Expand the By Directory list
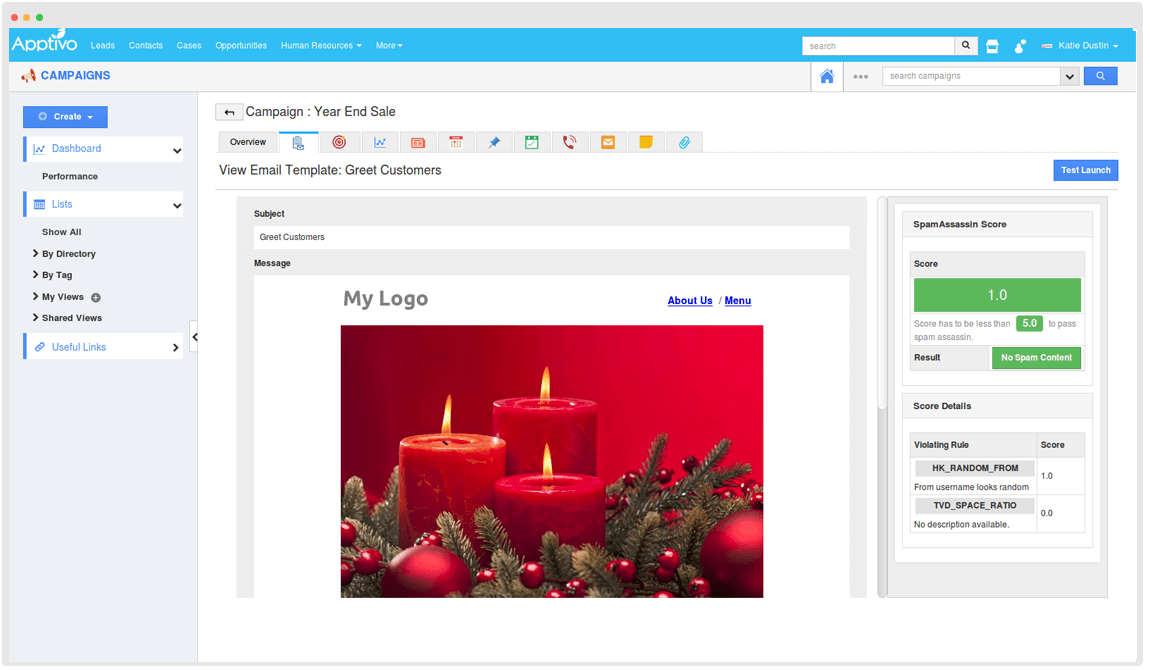 pos(36,254)
